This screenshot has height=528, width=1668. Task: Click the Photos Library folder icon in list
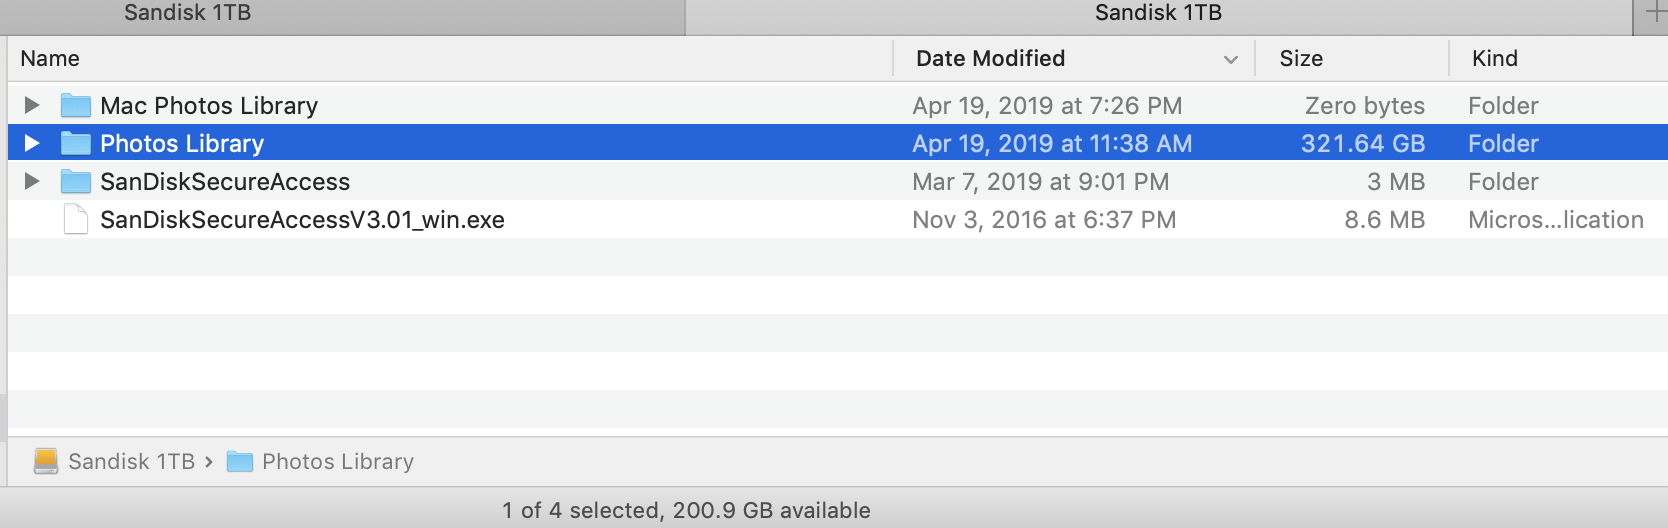tap(76, 144)
